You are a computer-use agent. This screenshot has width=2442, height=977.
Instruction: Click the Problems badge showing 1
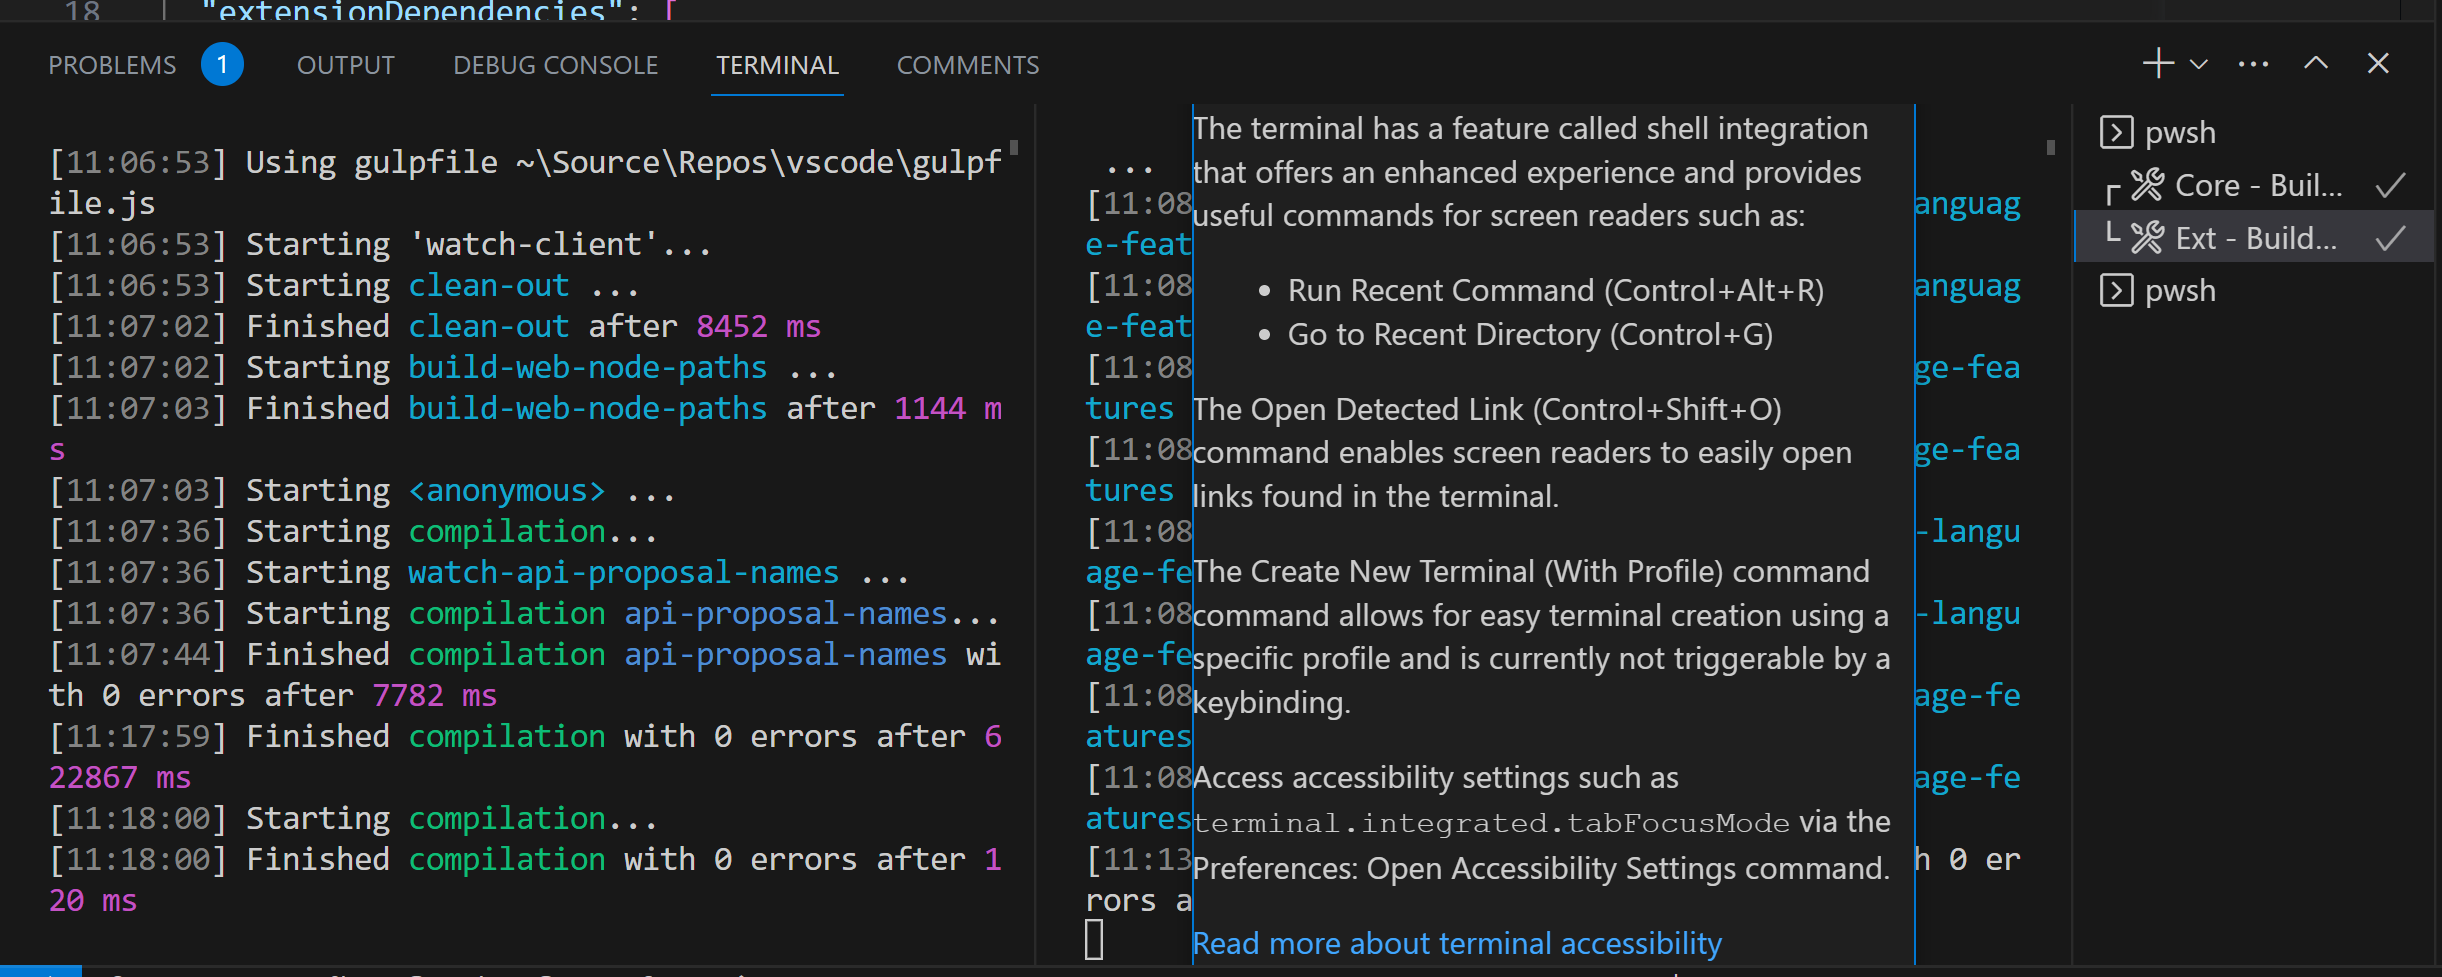[222, 63]
